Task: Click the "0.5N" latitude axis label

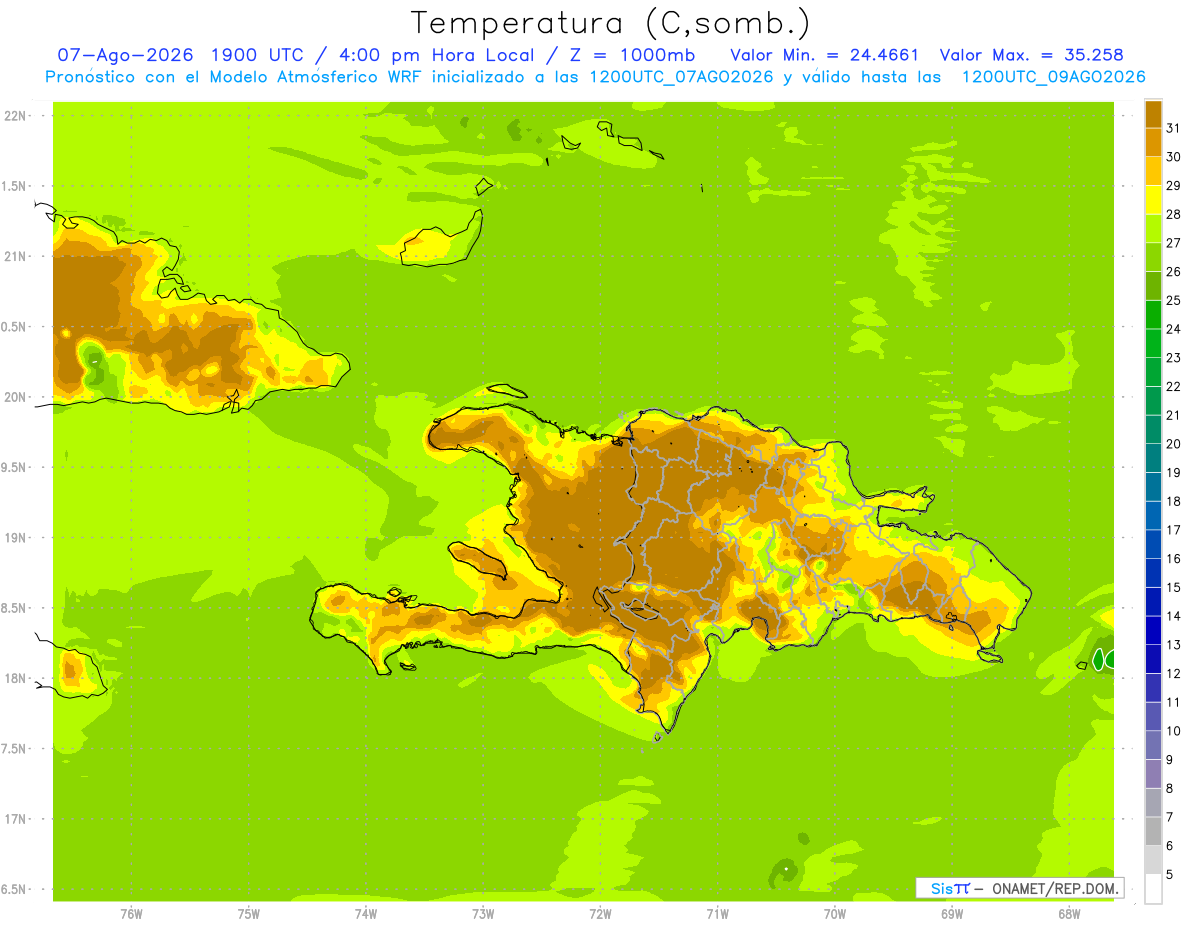Action: (x=14, y=327)
